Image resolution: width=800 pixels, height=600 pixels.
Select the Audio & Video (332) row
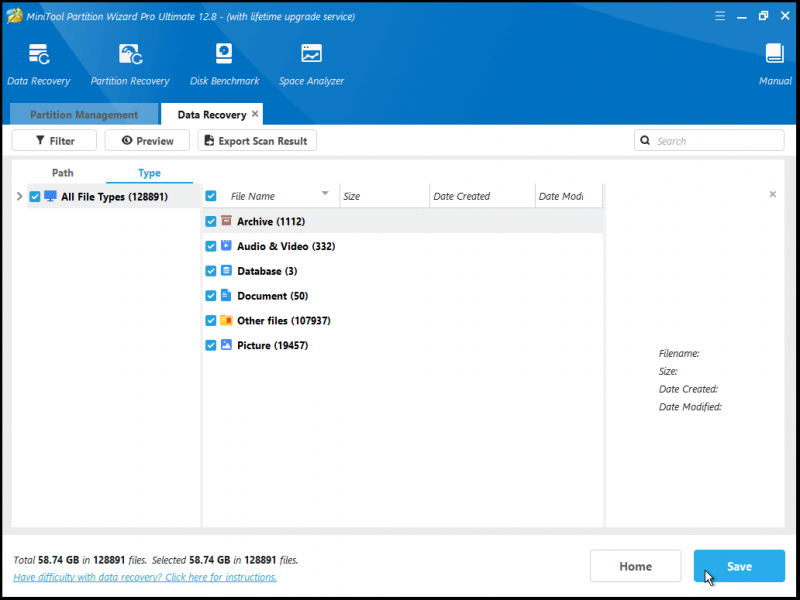tap(403, 246)
